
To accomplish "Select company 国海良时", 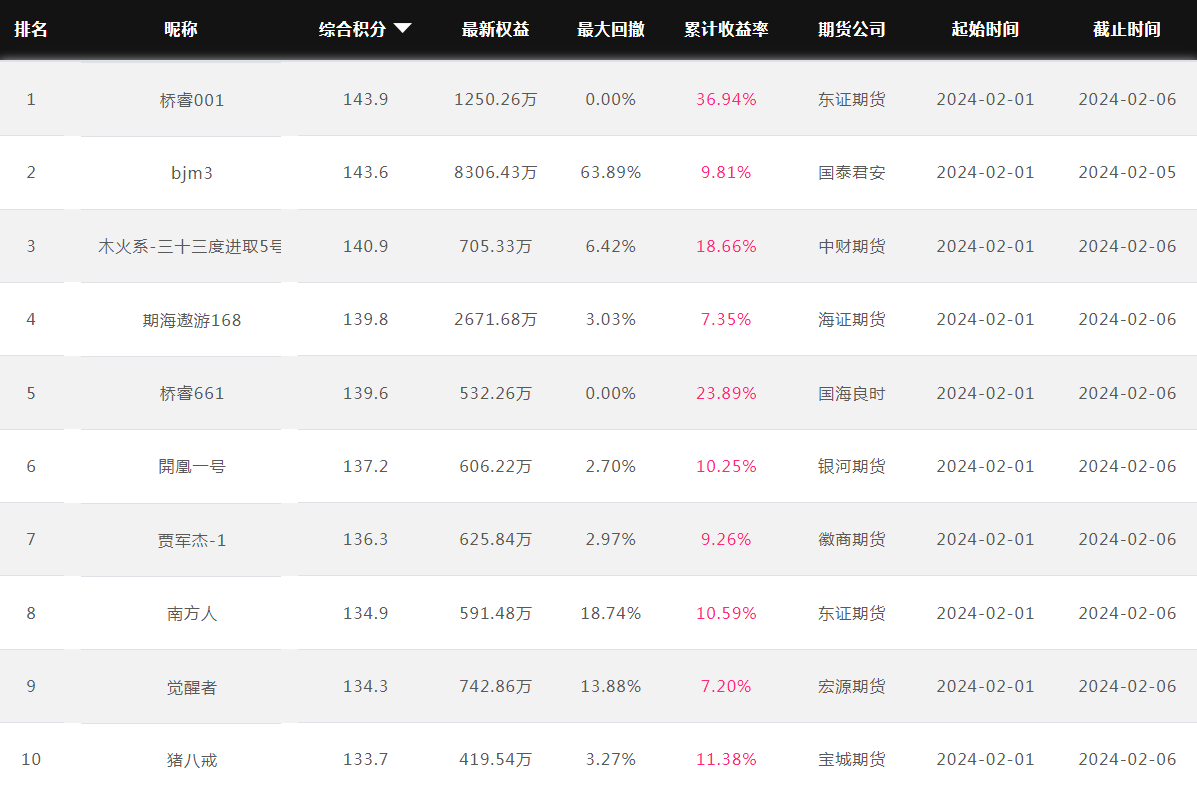I will point(852,393).
